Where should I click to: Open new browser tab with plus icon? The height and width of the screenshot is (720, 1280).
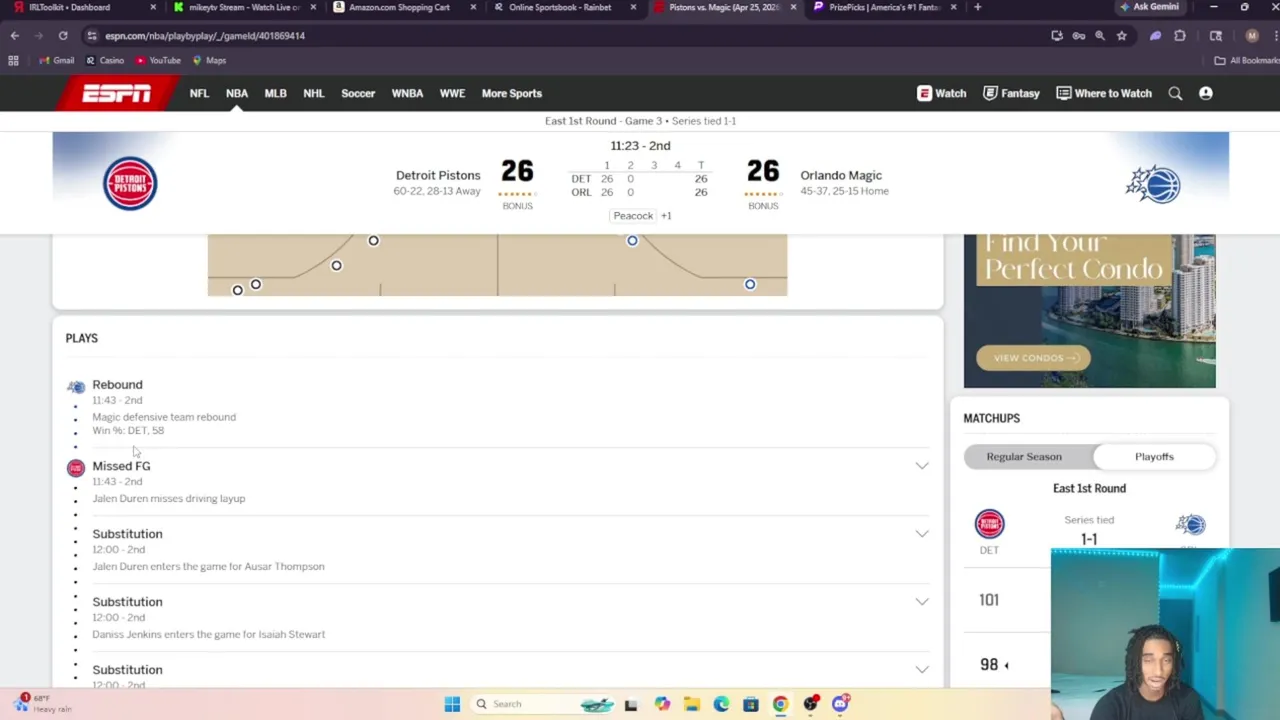977,7
